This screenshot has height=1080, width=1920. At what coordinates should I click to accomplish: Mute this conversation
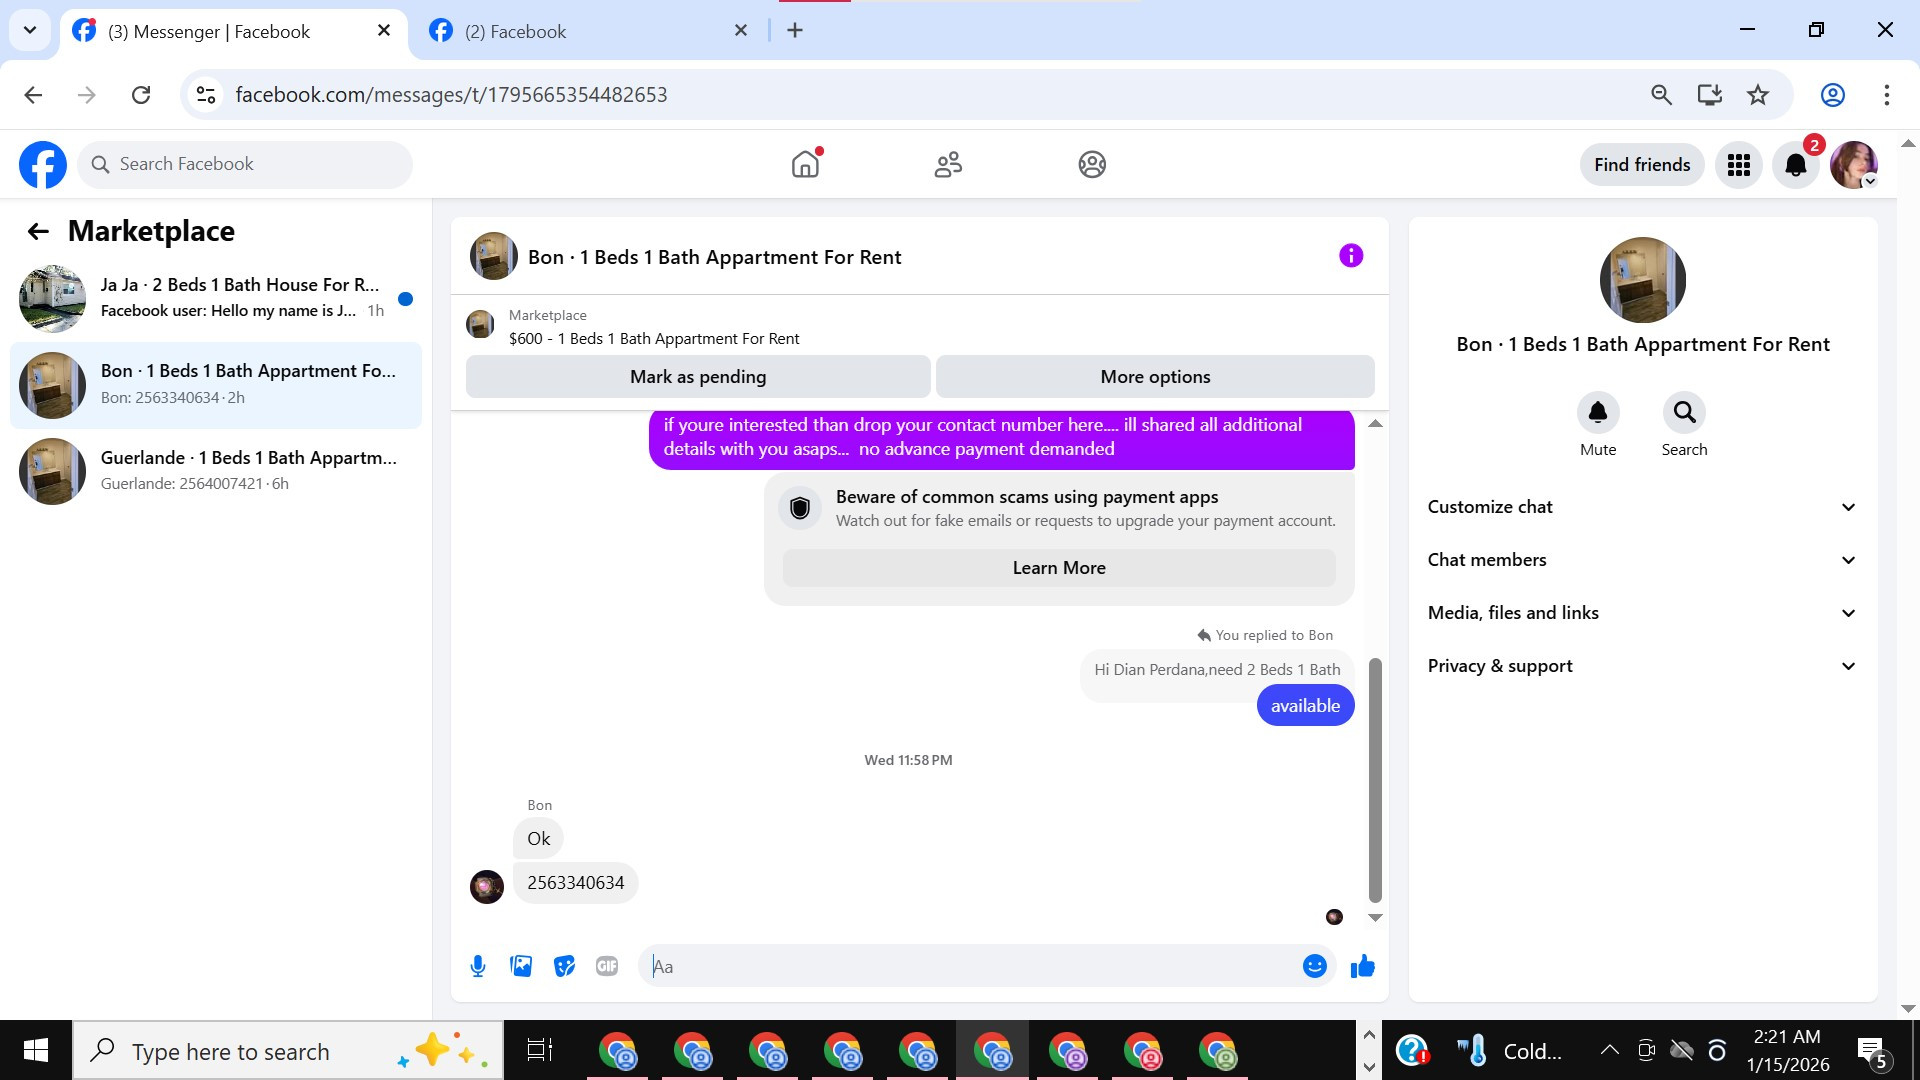[1597, 413]
